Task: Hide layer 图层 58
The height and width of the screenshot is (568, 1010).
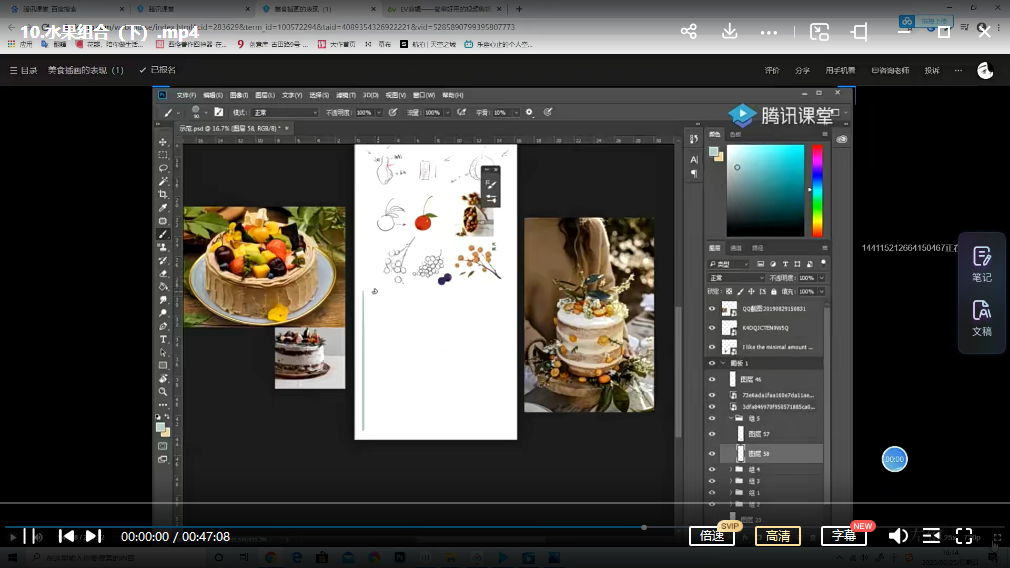Action: [712, 453]
